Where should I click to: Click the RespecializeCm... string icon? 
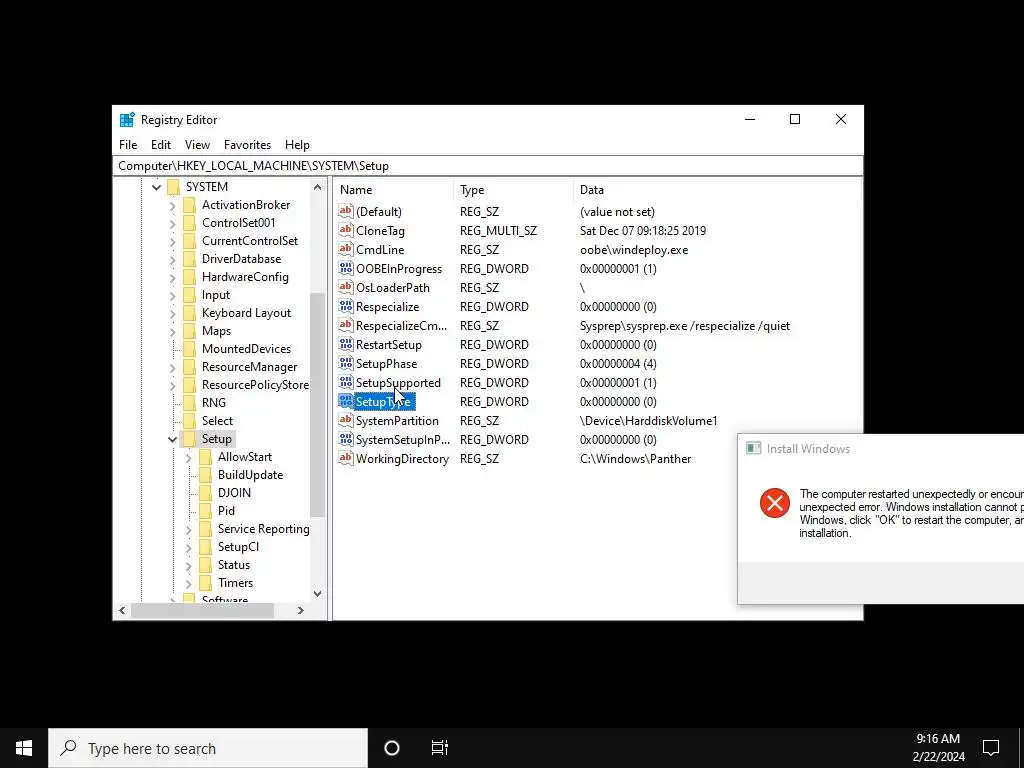[345, 325]
